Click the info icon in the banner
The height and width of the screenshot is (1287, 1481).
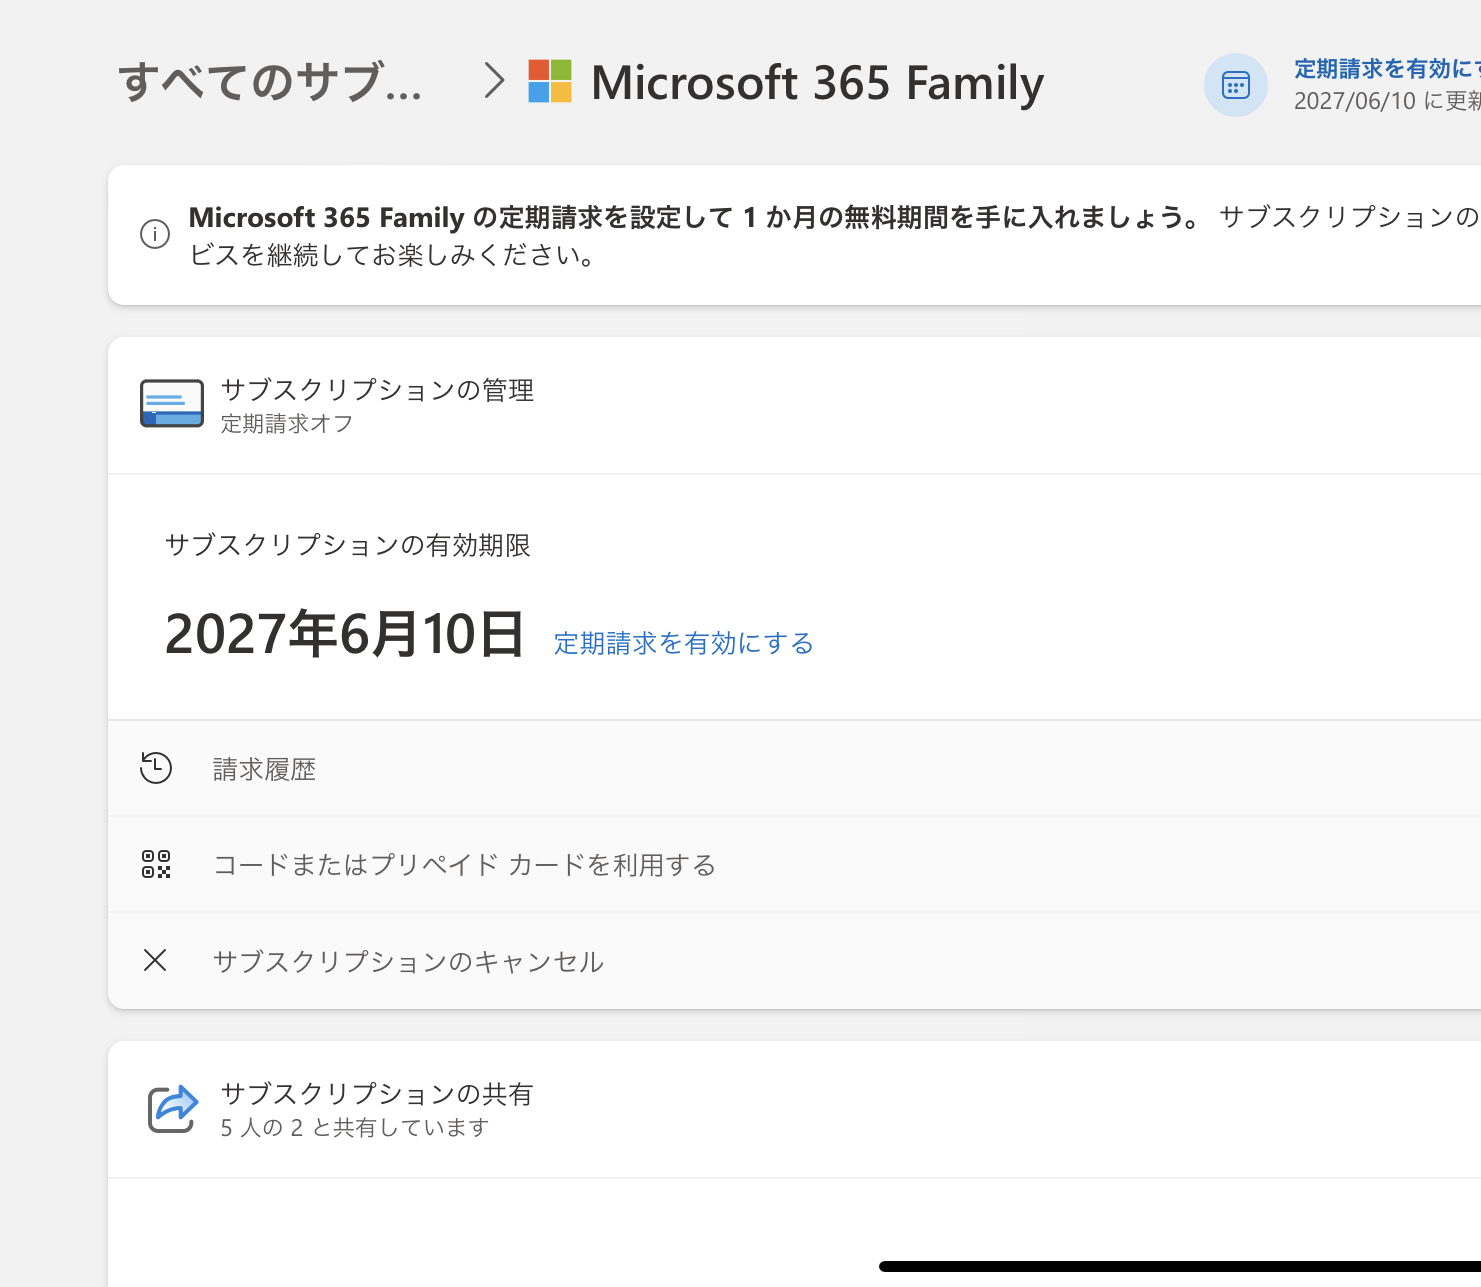pos(155,235)
